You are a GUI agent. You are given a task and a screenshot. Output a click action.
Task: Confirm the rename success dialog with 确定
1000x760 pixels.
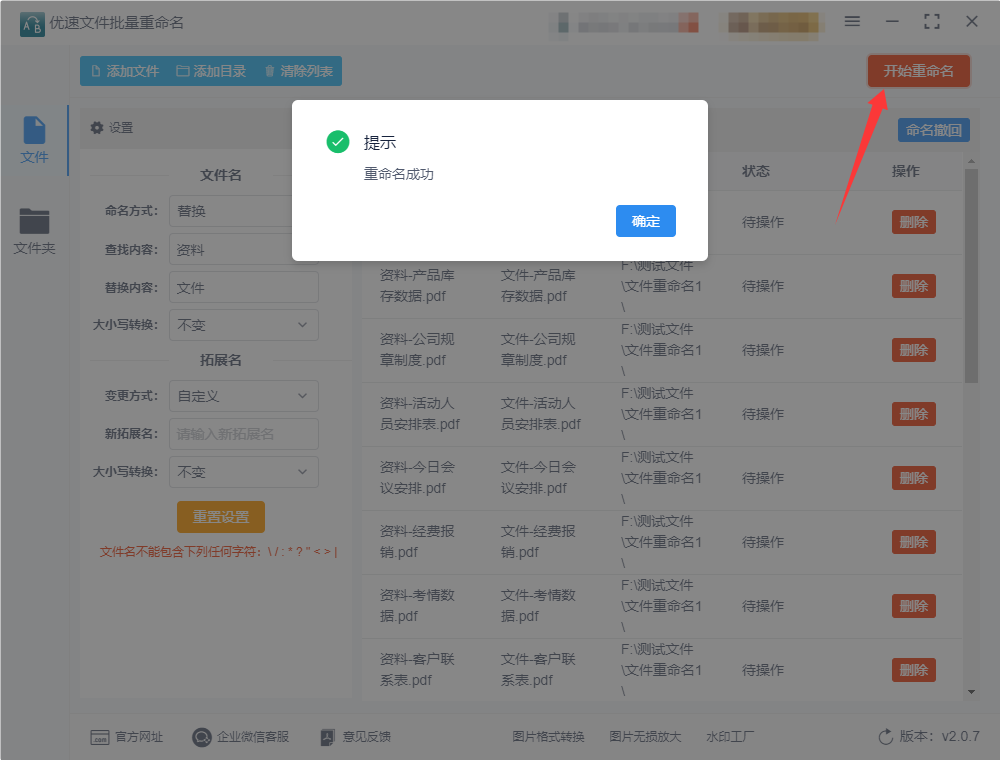click(645, 221)
